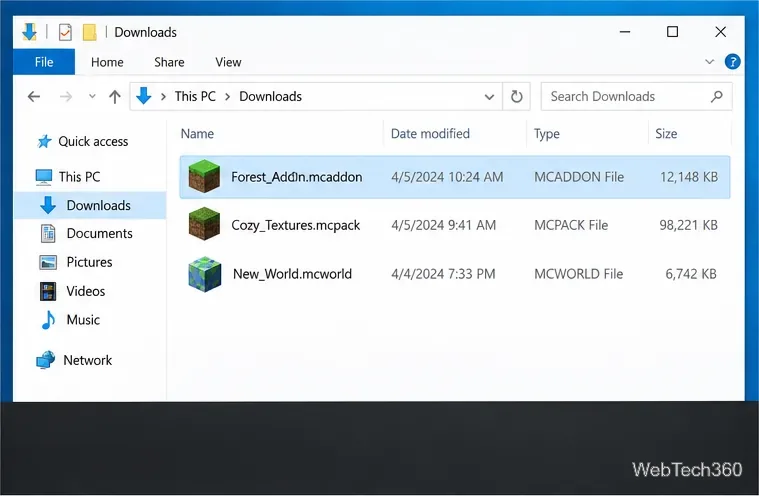Image resolution: width=759 pixels, height=496 pixels.
Task: Select the New_World.mcworld file name
Action: point(292,274)
